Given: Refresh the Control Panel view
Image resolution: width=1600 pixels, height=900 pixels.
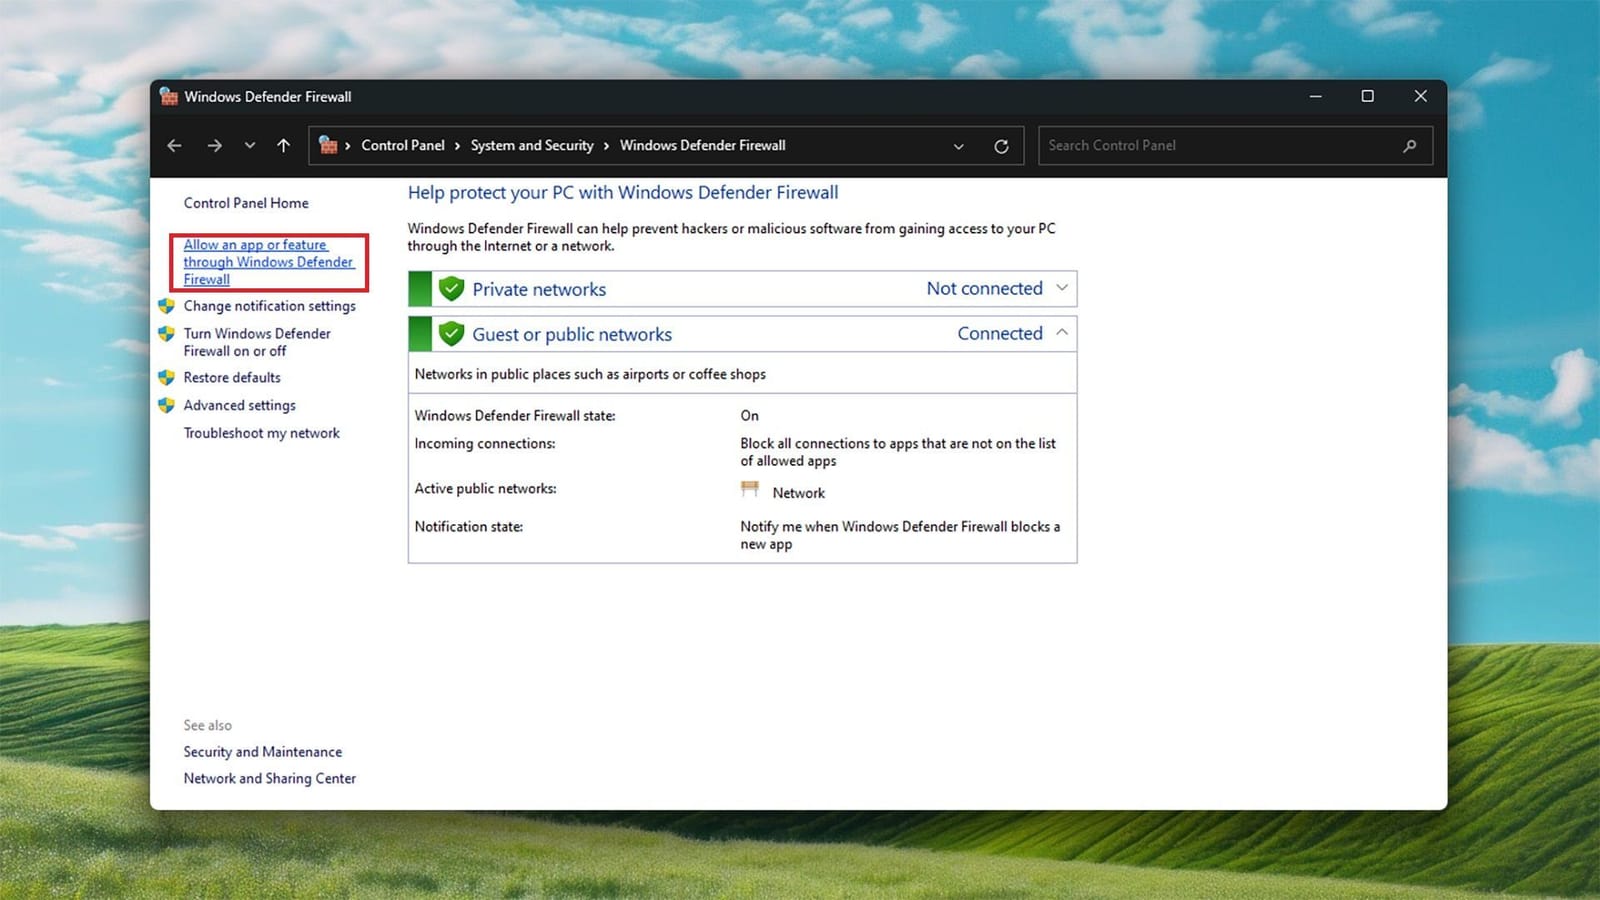Looking at the screenshot, I should (1001, 146).
